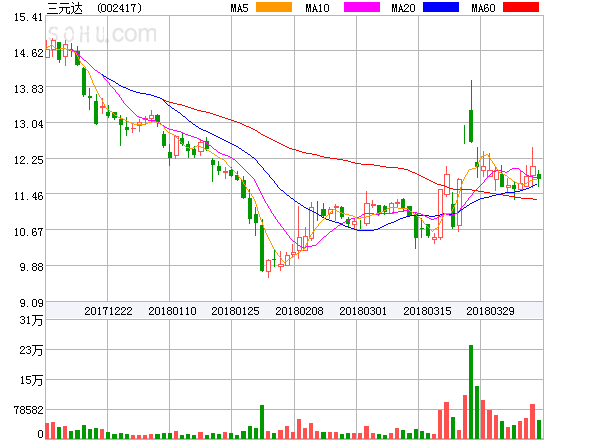Click the magenta MA10 legend swatch
The image size is (600, 440).
click(362, 7)
